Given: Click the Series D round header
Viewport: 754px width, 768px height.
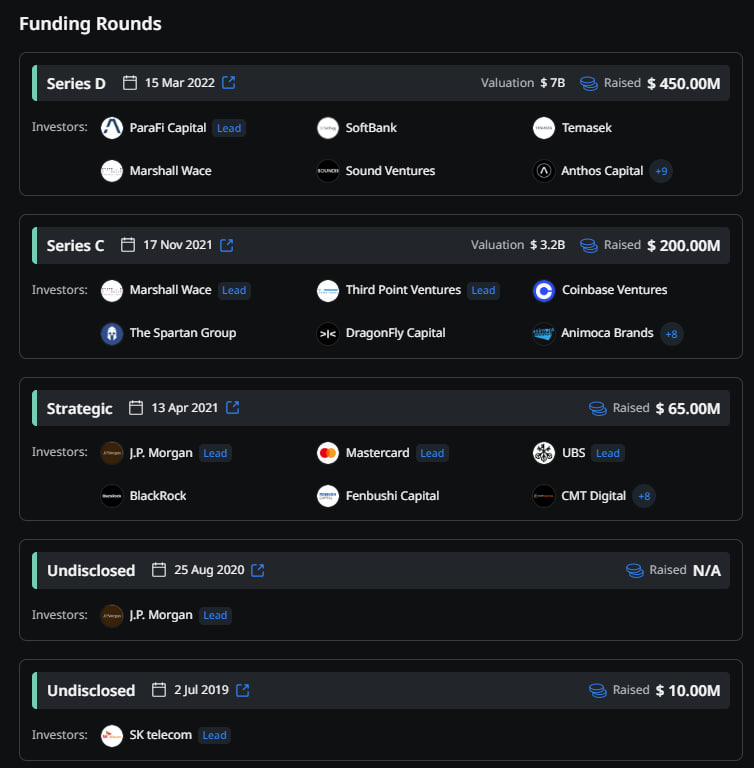Looking at the screenshot, I should click(x=76, y=83).
